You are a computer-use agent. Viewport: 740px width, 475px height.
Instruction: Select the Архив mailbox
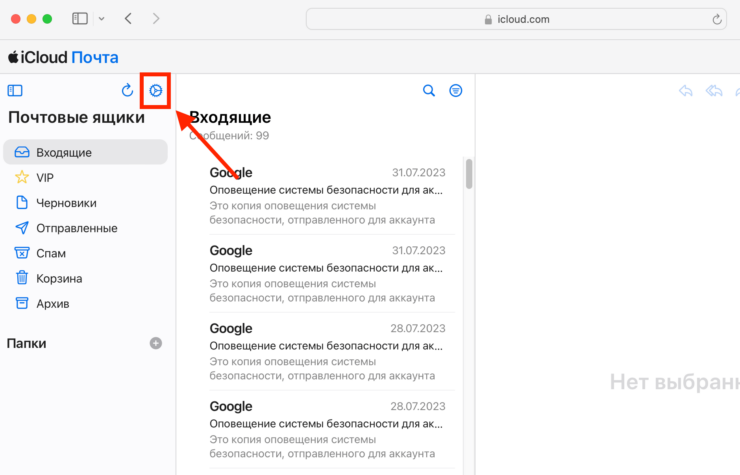tap(53, 304)
